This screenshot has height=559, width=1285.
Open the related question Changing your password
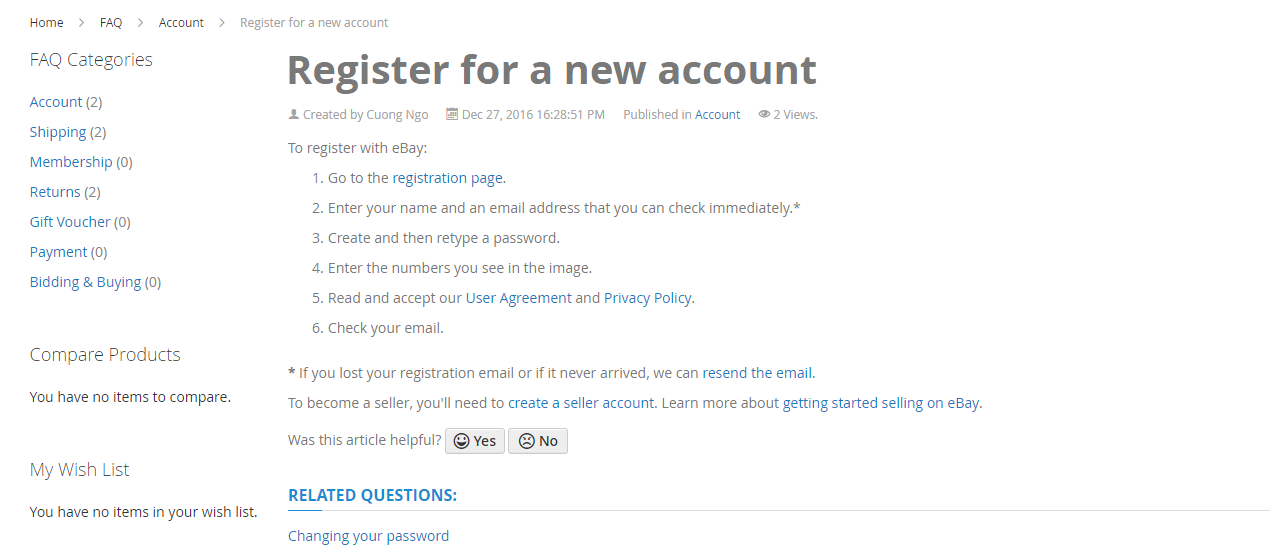point(368,536)
